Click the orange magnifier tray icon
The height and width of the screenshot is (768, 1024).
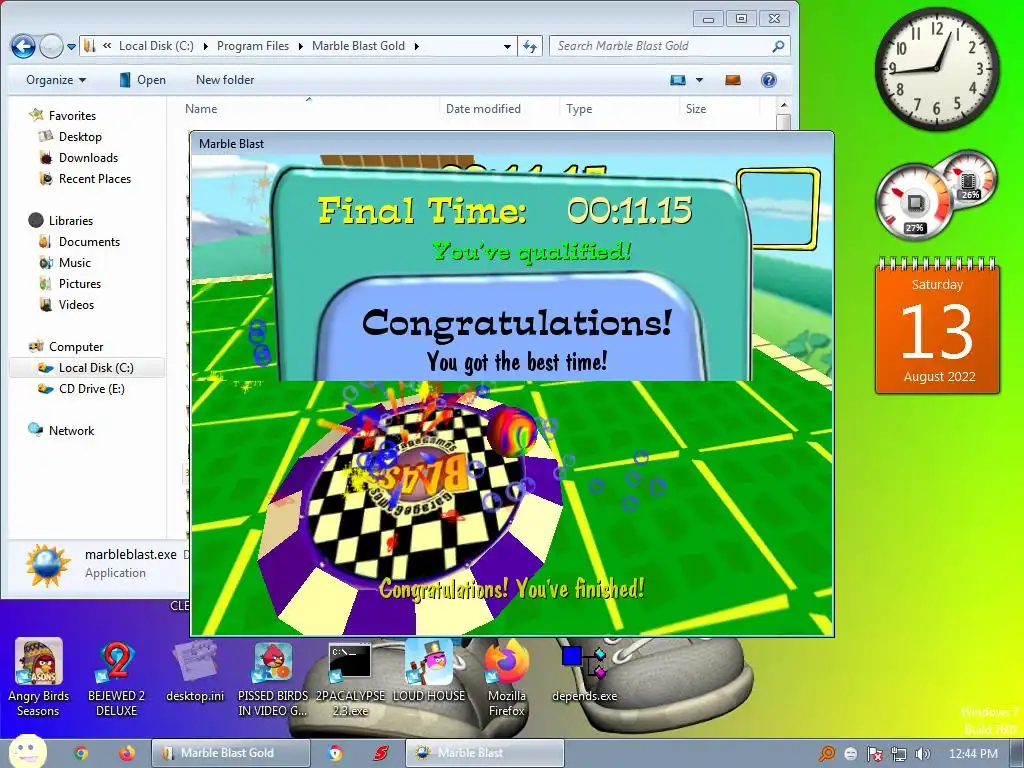827,754
